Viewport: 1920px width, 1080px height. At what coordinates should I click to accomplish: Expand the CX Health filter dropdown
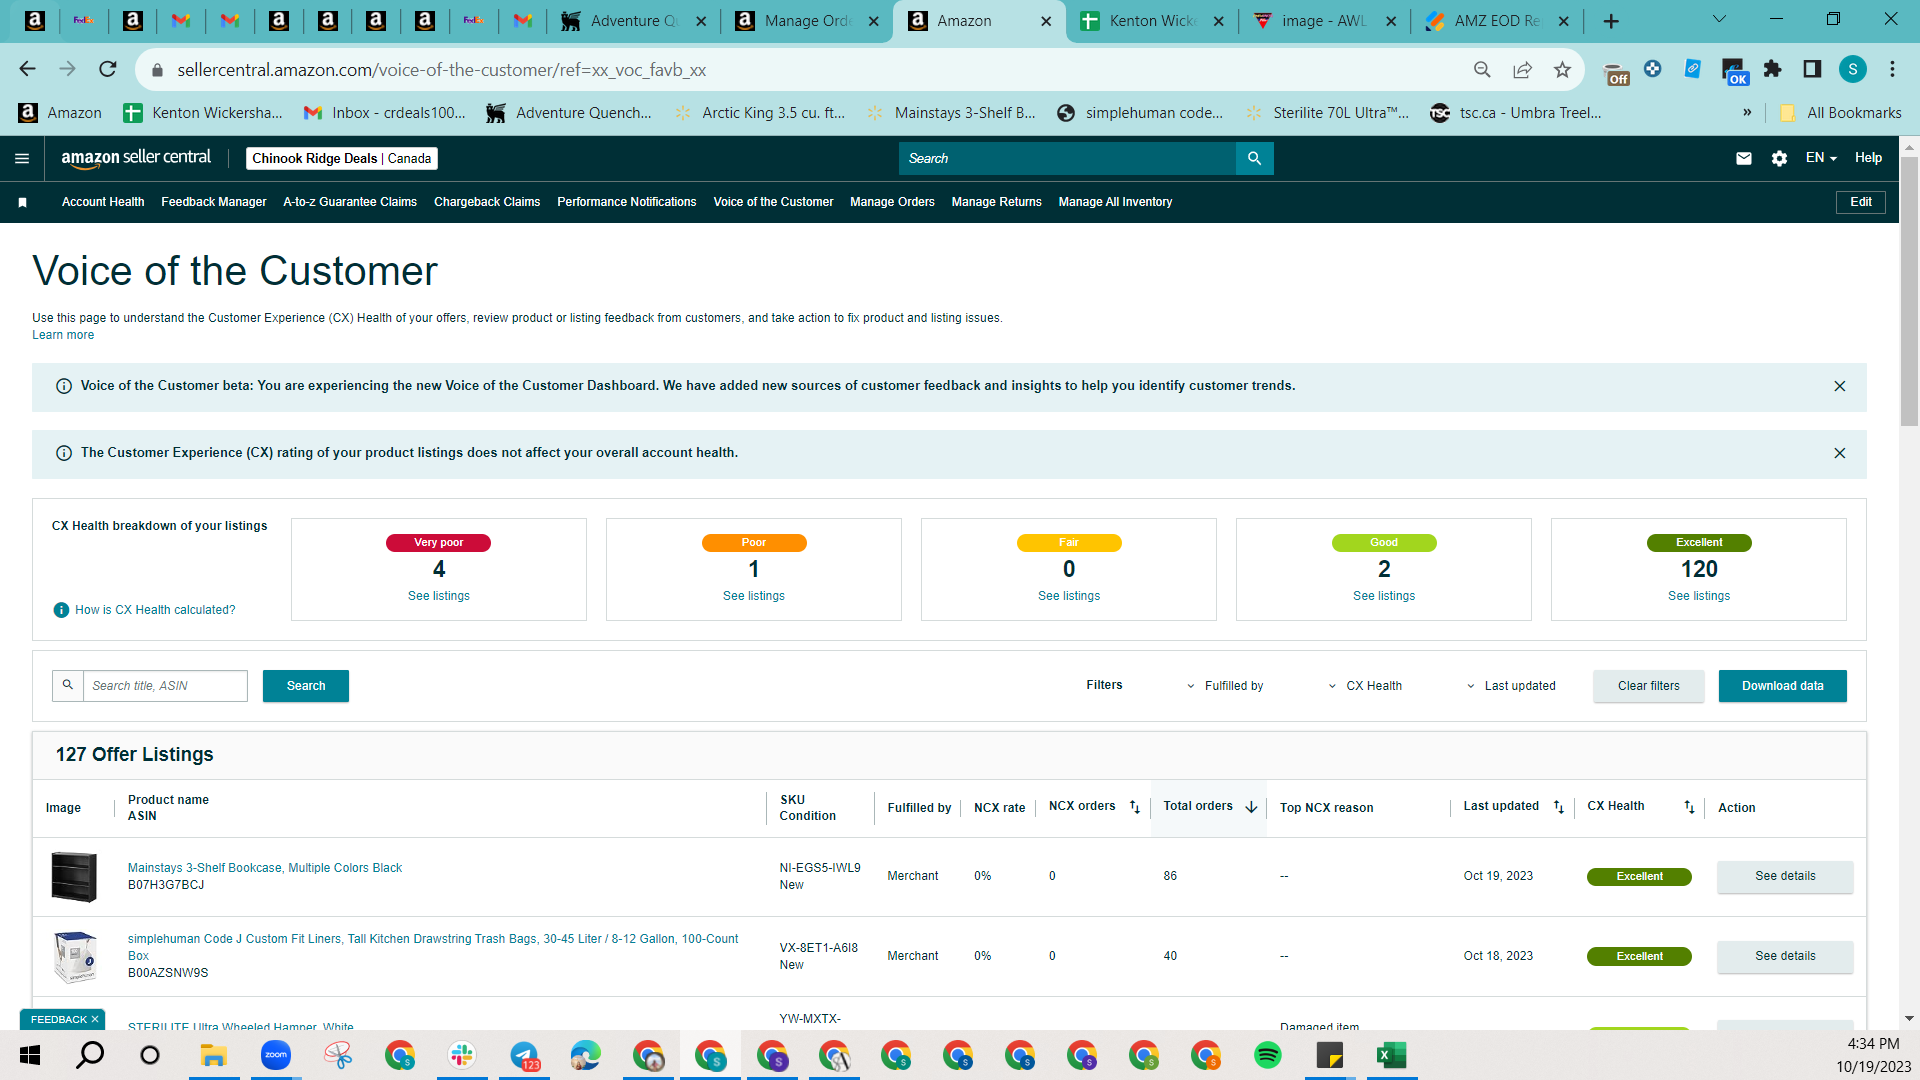(x=1365, y=686)
